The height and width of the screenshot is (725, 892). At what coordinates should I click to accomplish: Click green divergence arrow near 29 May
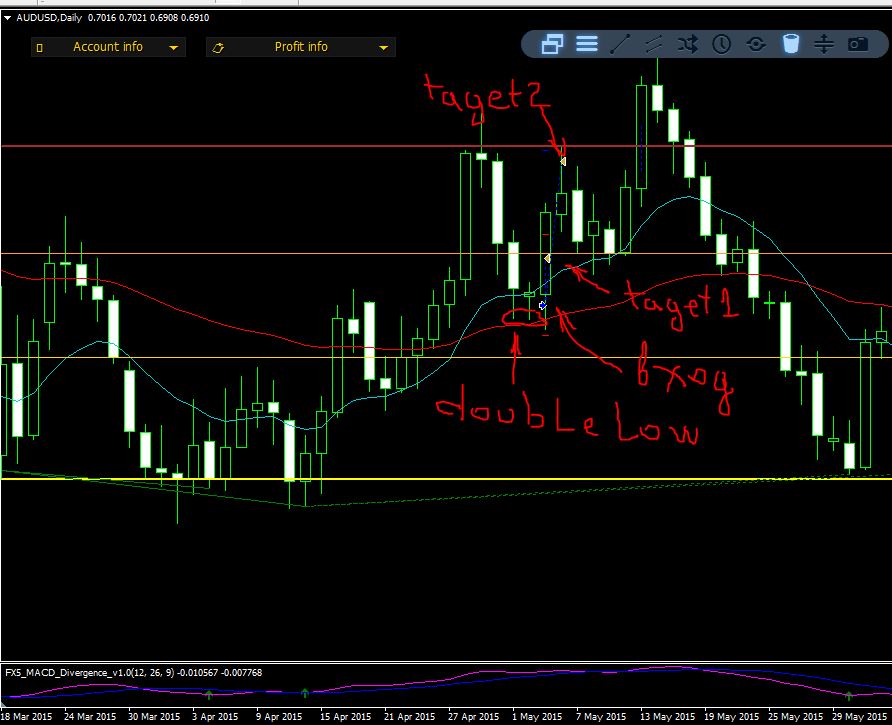[848, 696]
